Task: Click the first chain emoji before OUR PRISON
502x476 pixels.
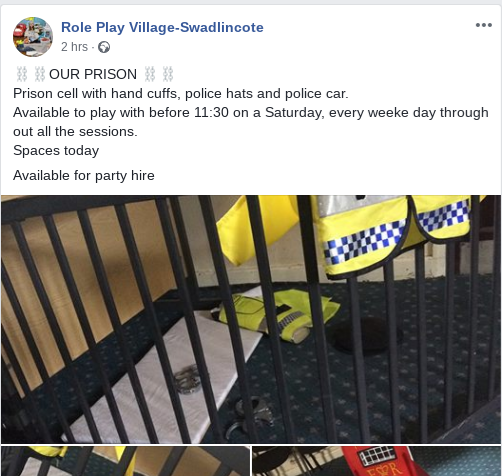Action: pyautogui.click(x=22, y=74)
